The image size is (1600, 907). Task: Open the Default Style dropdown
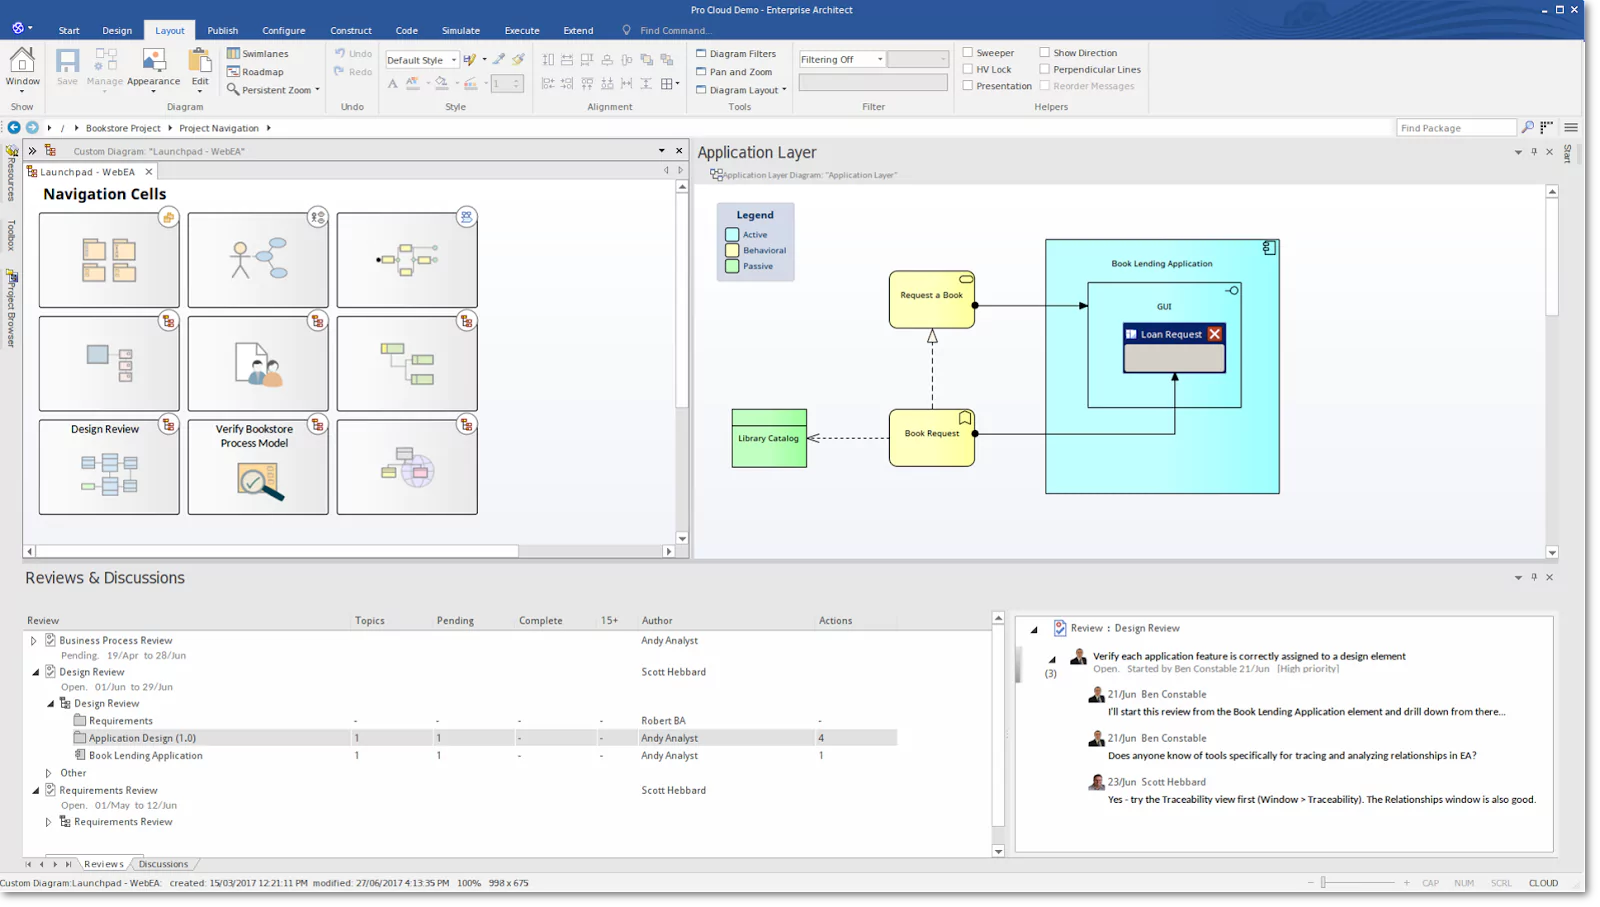(453, 60)
